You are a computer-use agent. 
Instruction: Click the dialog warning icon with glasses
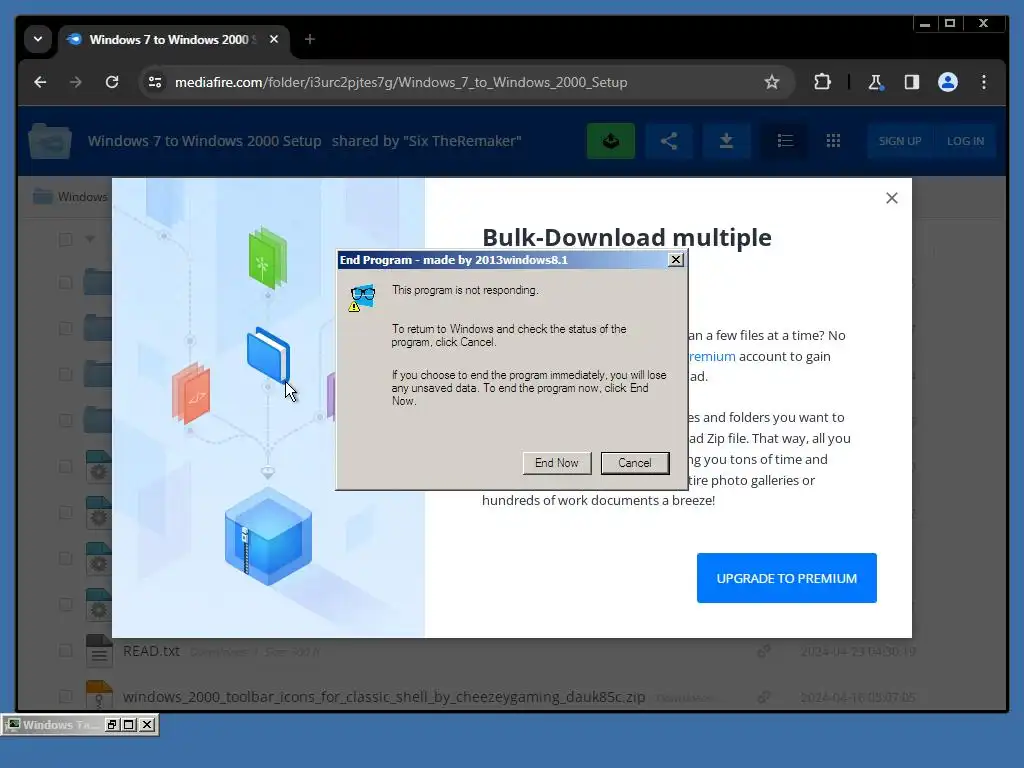pos(362,298)
